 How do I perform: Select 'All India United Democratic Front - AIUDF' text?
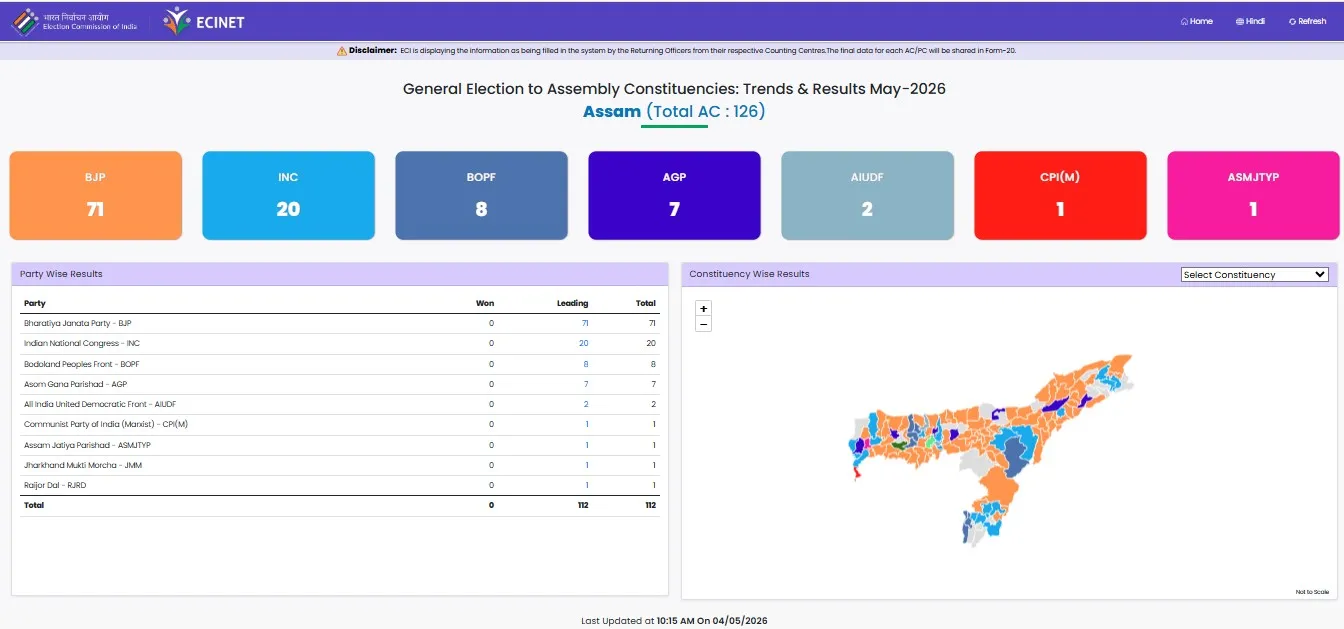coord(100,404)
